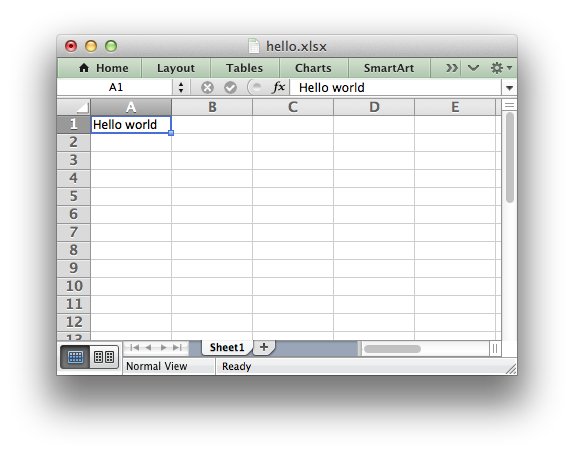The width and height of the screenshot is (574, 454).
Task: Select row 11 header
Action: (74, 304)
